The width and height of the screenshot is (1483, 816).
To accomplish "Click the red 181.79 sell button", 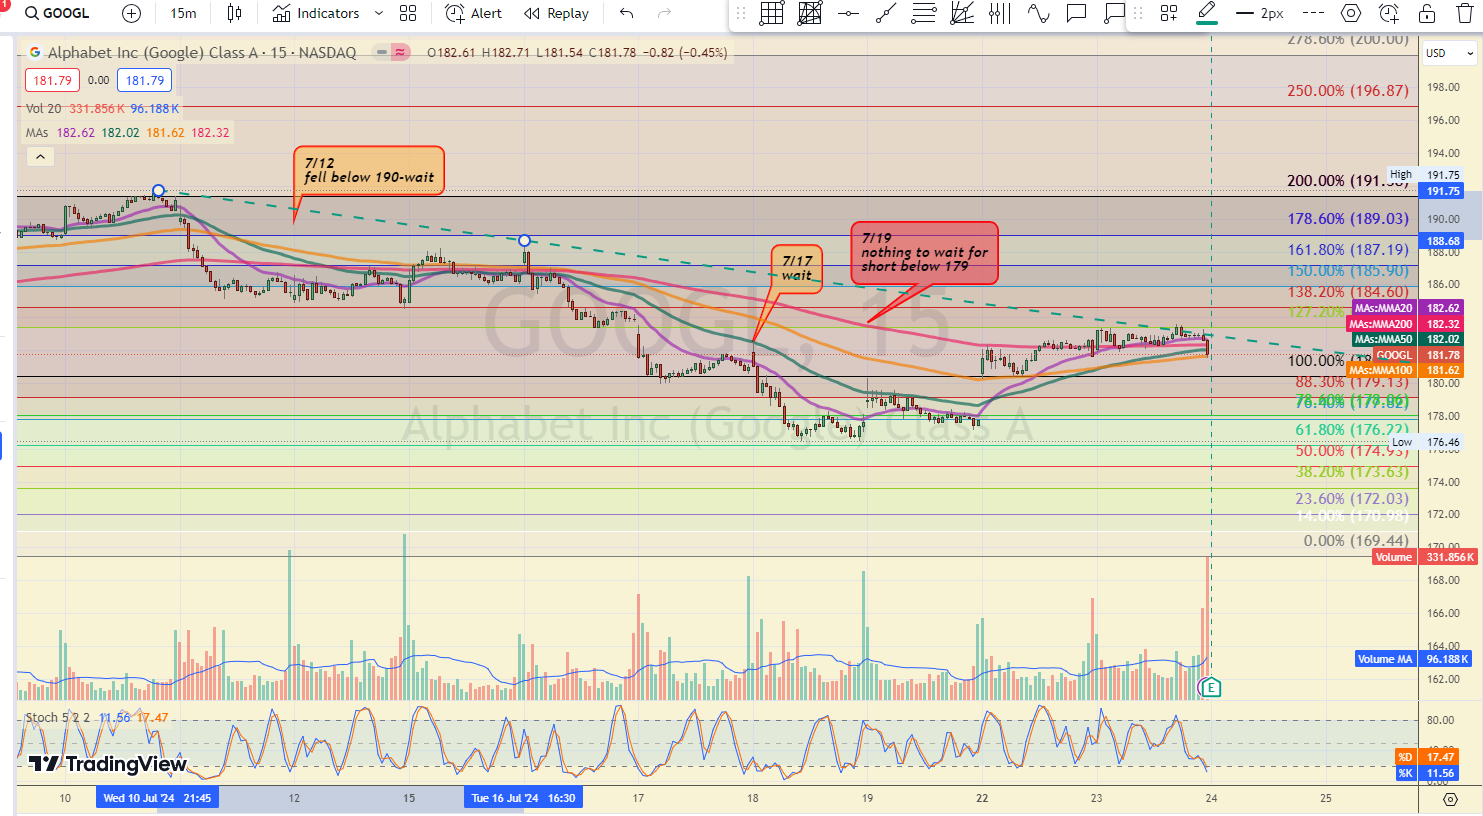I will 52,80.
